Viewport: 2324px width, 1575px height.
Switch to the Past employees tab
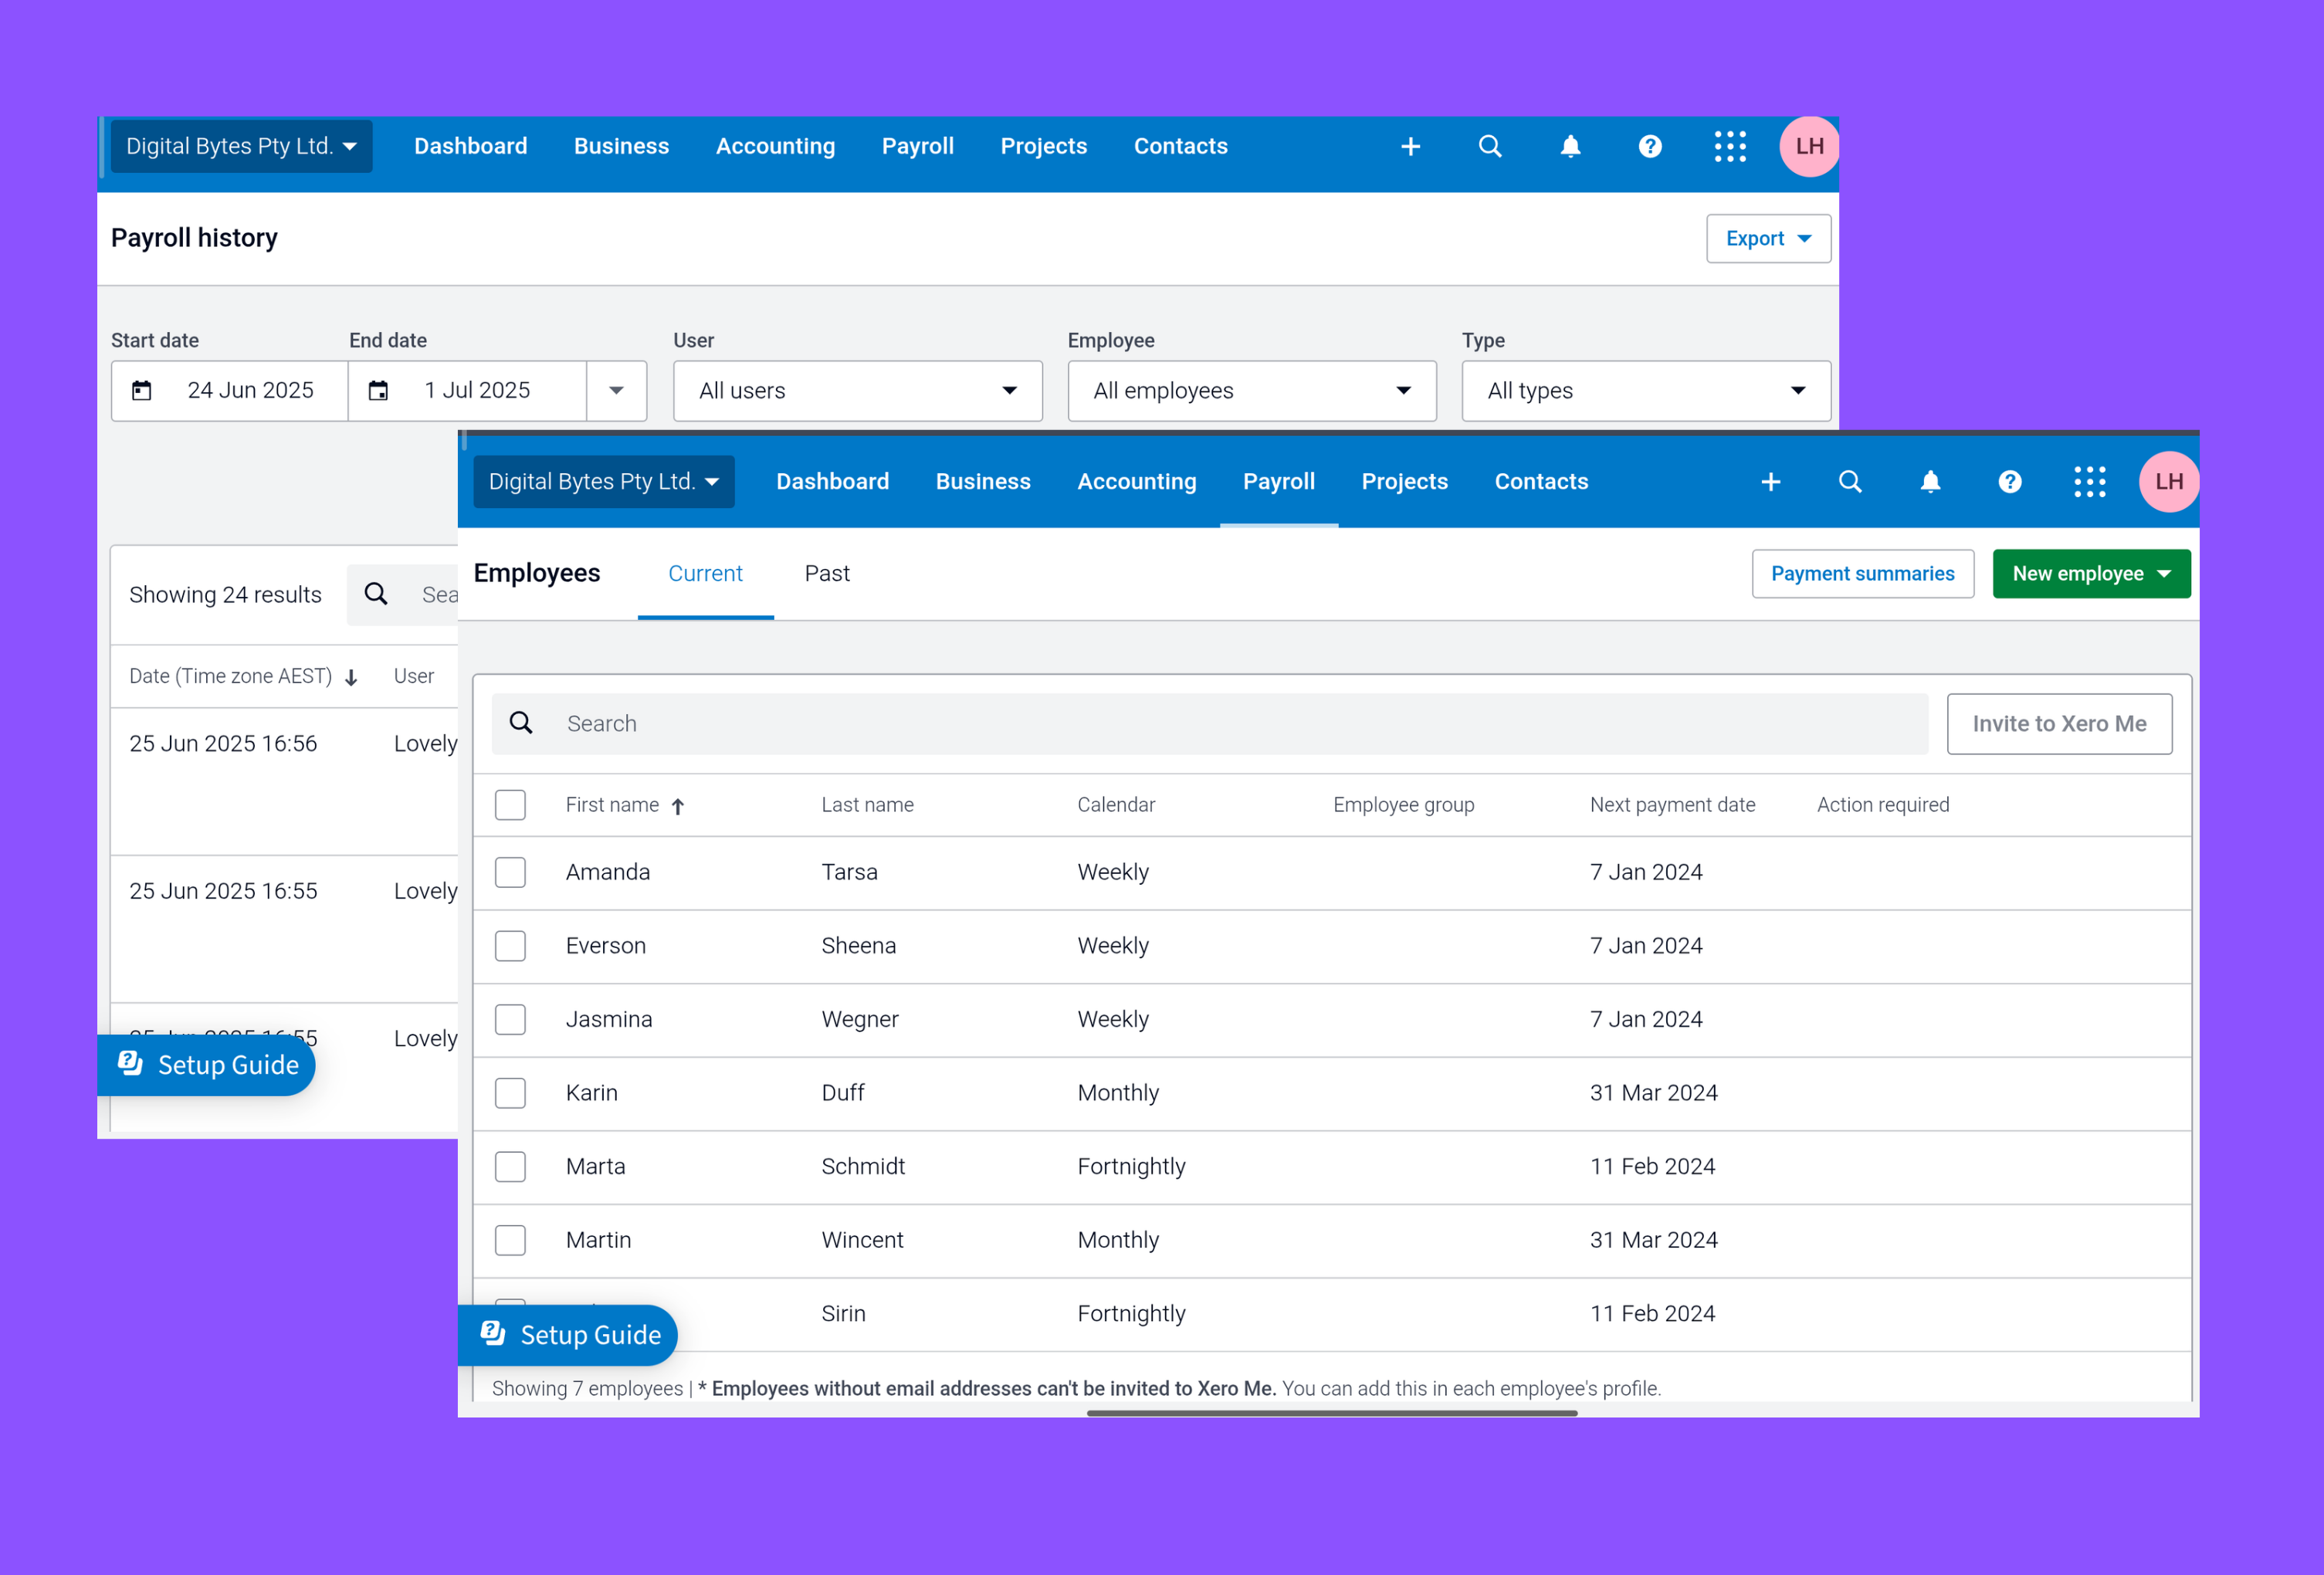pyautogui.click(x=826, y=574)
